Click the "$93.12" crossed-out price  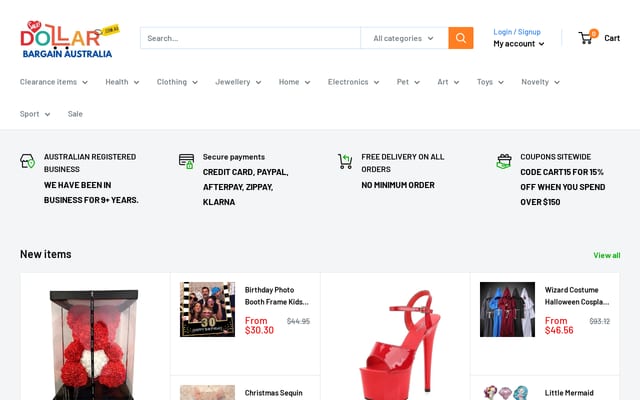pyautogui.click(x=600, y=321)
